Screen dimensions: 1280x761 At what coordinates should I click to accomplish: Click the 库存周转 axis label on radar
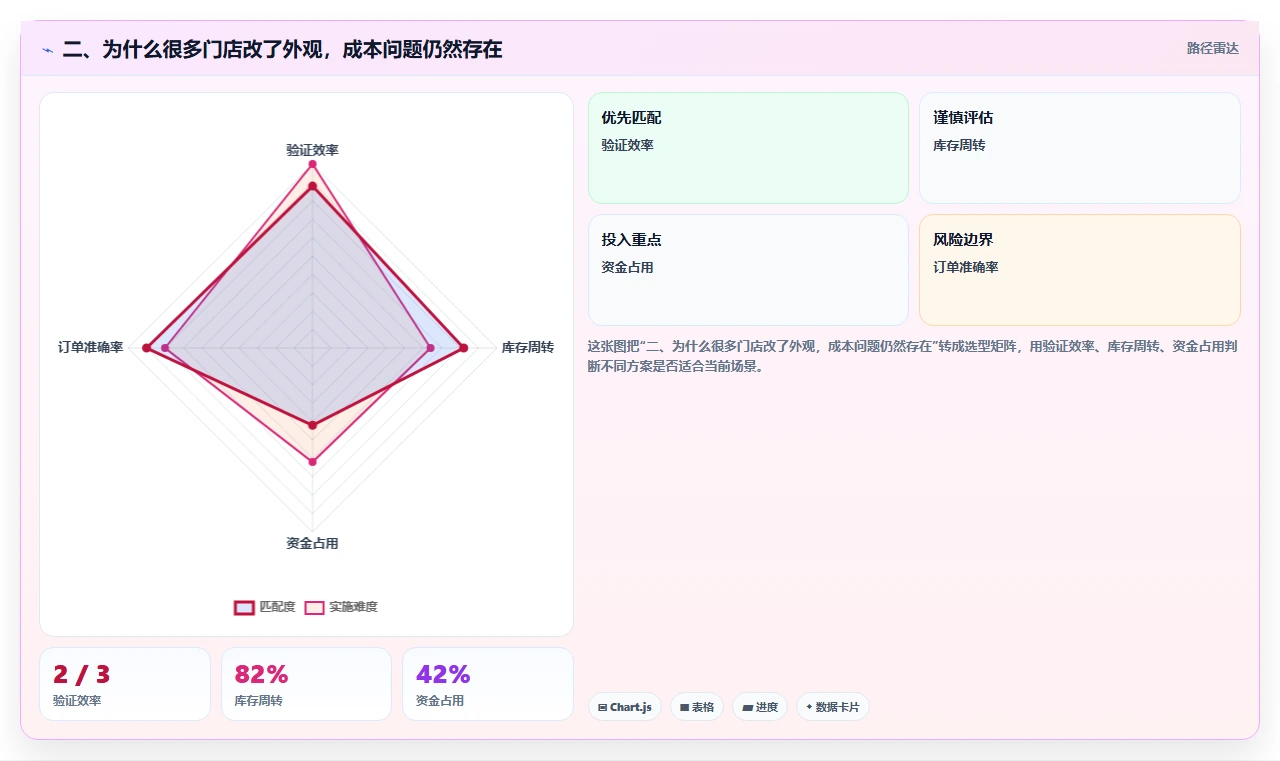pos(528,347)
